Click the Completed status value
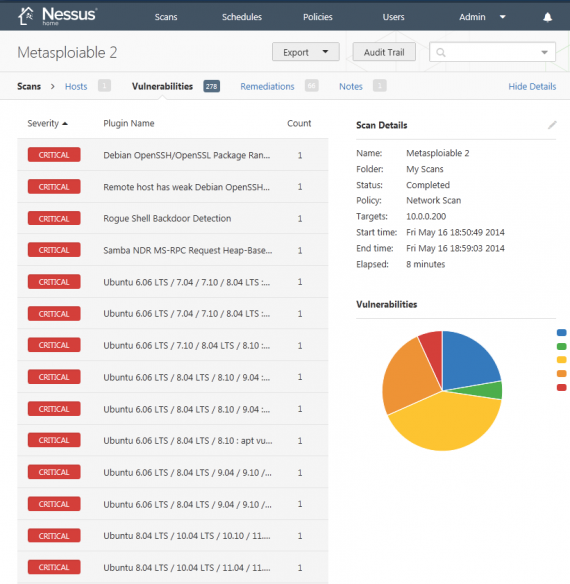This screenshot has height=584, width=570. click(x=428, y=185)
